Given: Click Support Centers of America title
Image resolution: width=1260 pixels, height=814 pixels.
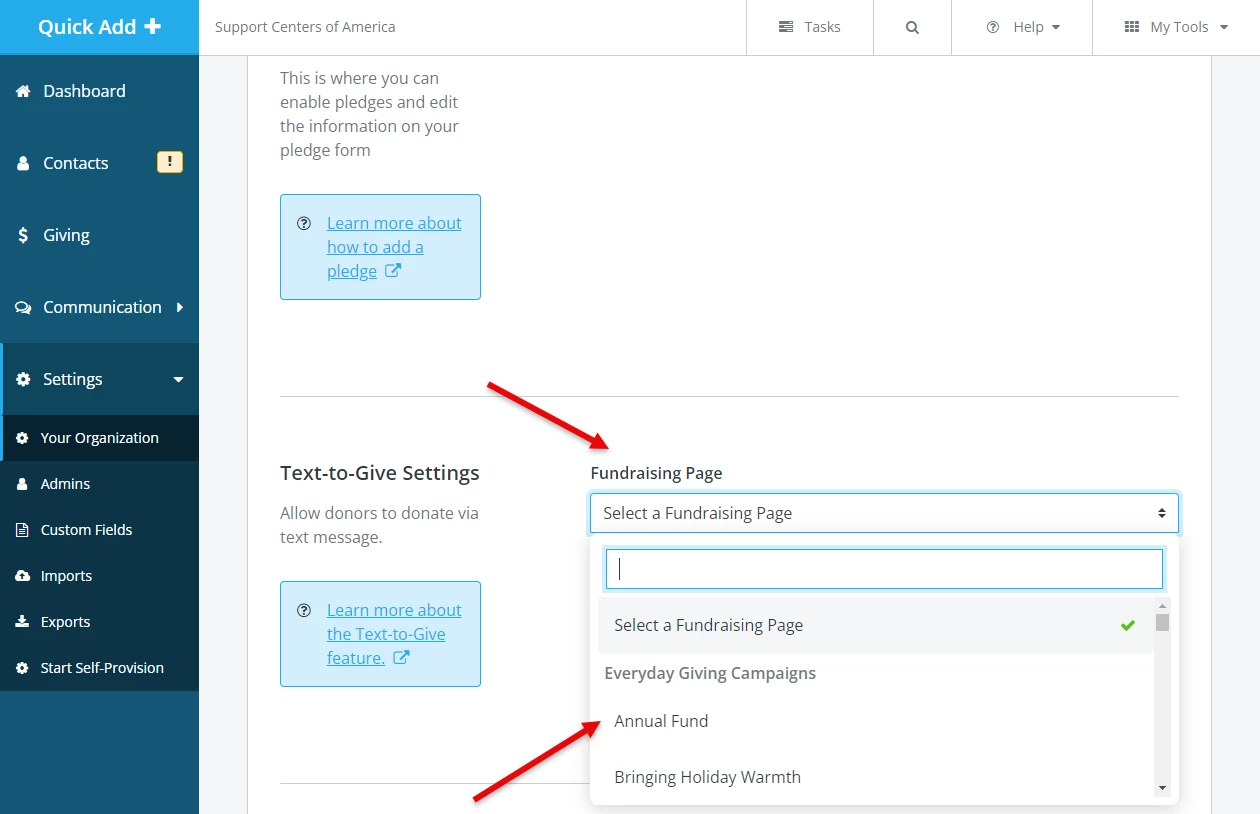Looking at the screenshot, I should click(x=305, y=27).
